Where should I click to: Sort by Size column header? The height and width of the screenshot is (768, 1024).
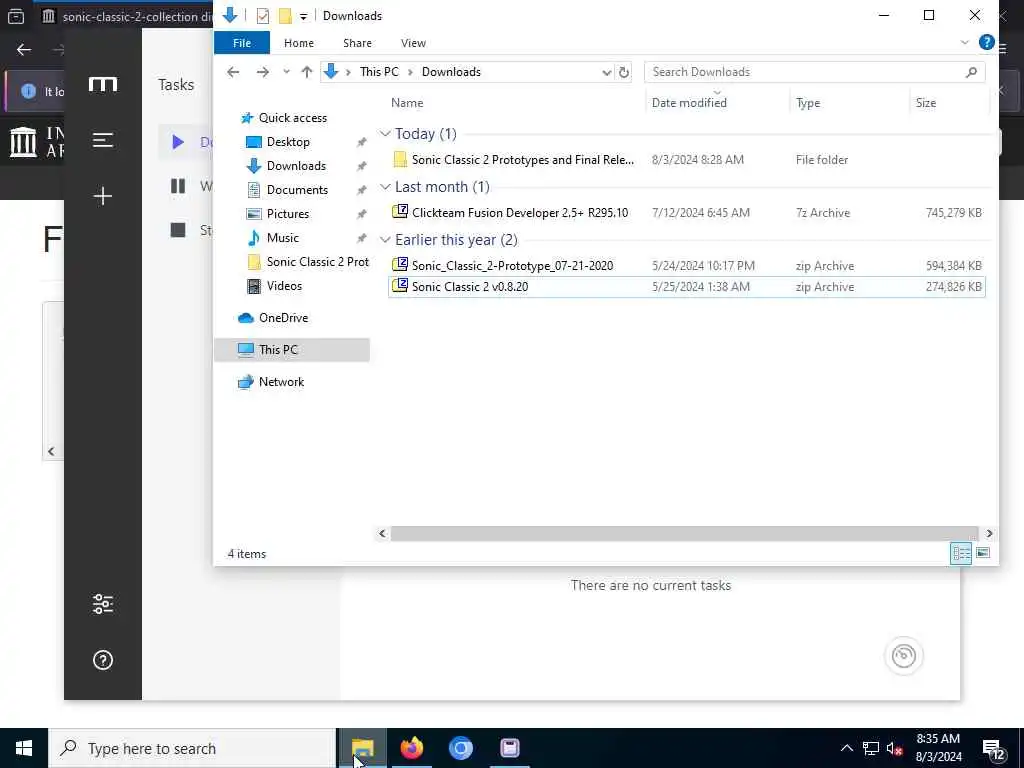[x=925, y=103]
